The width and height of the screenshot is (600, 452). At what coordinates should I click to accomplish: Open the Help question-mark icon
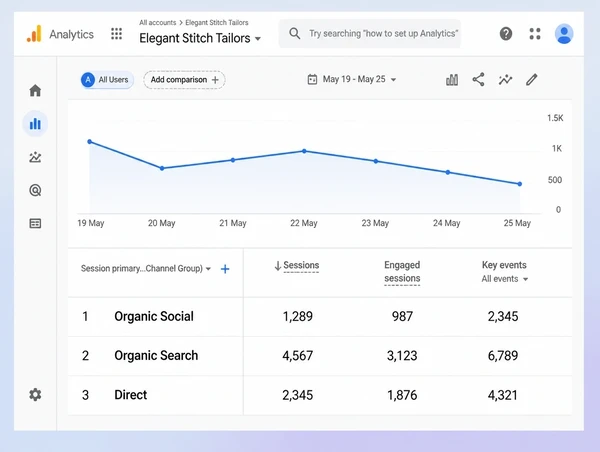[506, 34]
